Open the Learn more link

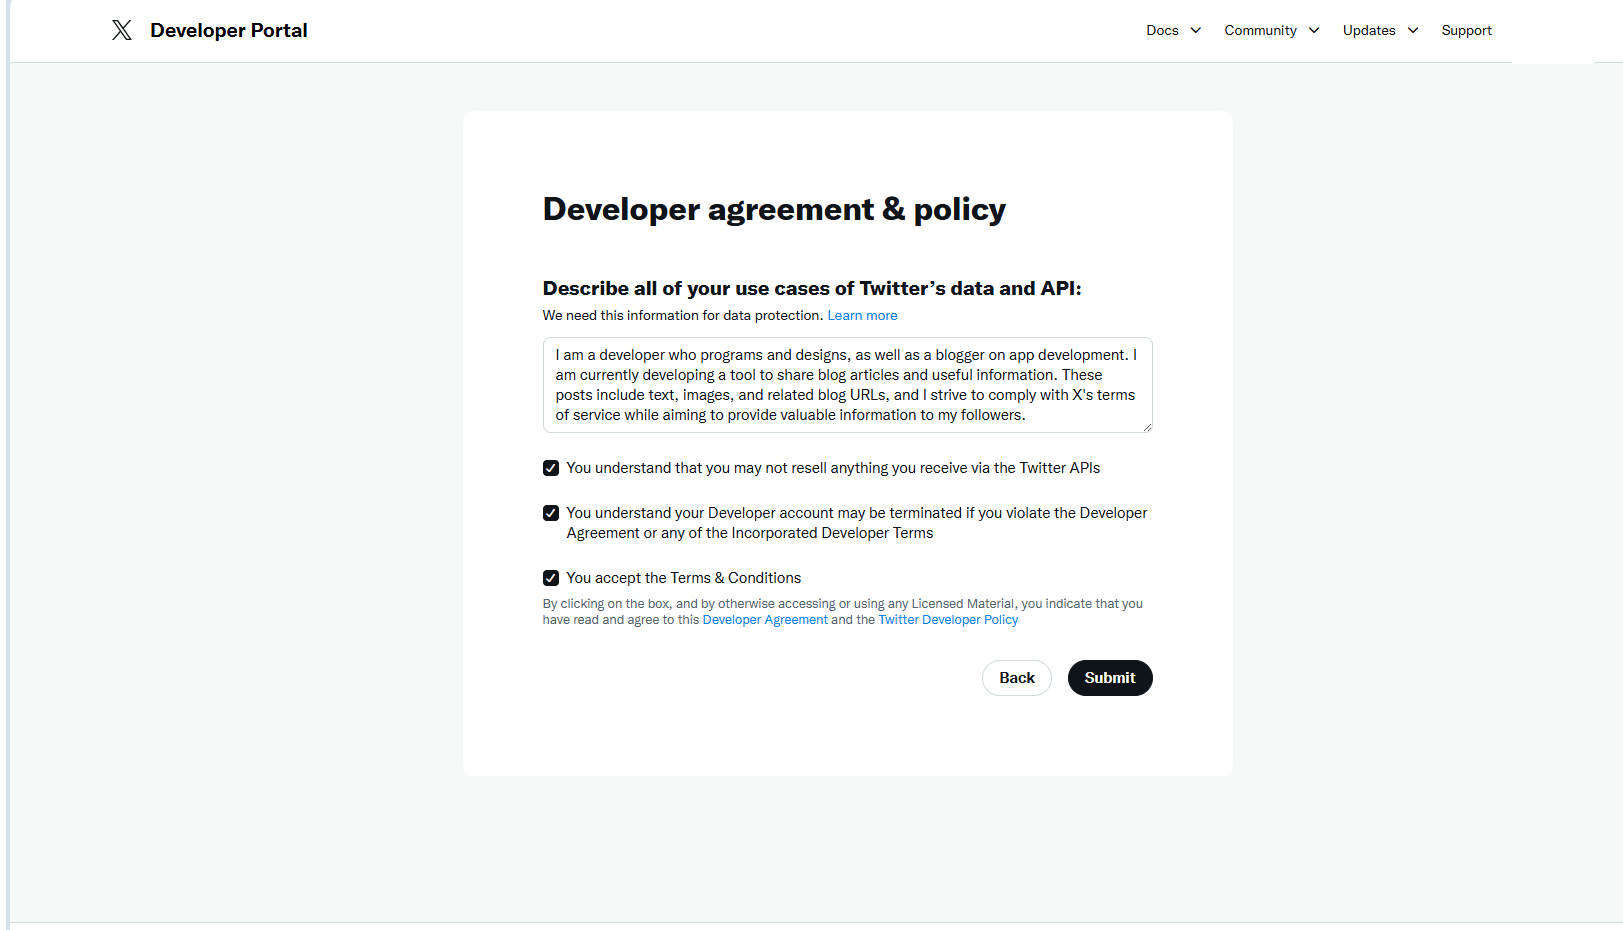click(x=862, y=315)
